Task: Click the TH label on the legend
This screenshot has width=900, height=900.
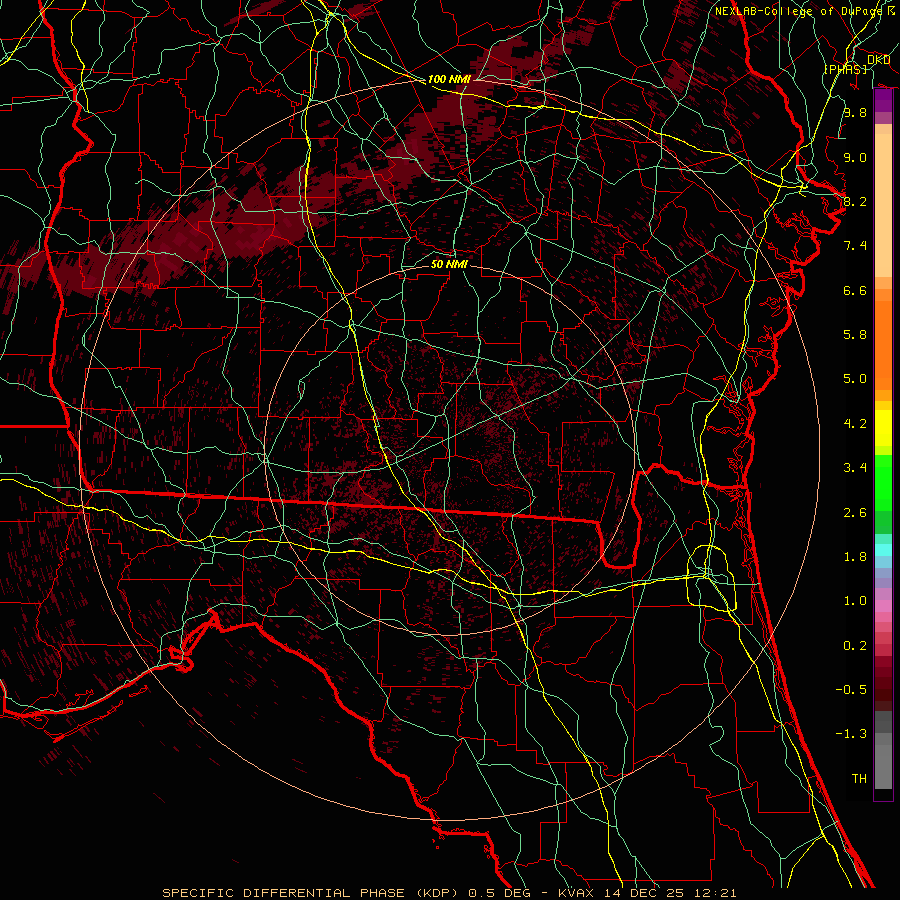Action: [x=858, y=778]
